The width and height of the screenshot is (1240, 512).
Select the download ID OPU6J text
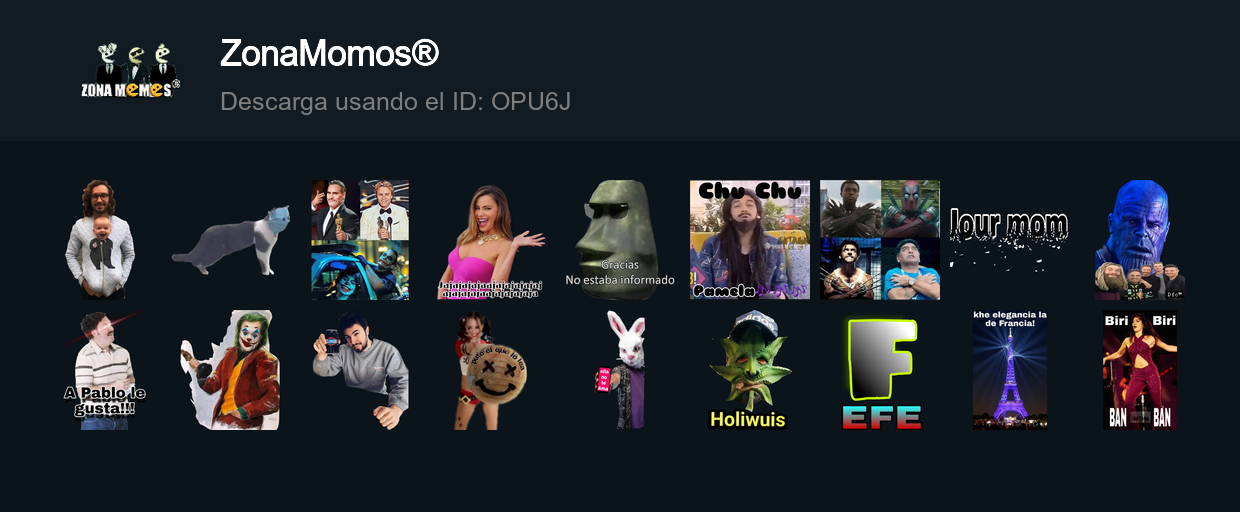tap(395, 101)
